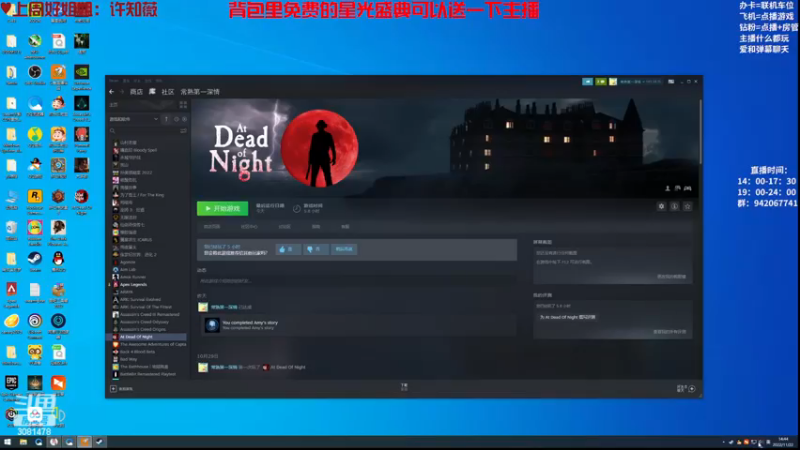Click the controller support icon on banner

coord(688,188)
